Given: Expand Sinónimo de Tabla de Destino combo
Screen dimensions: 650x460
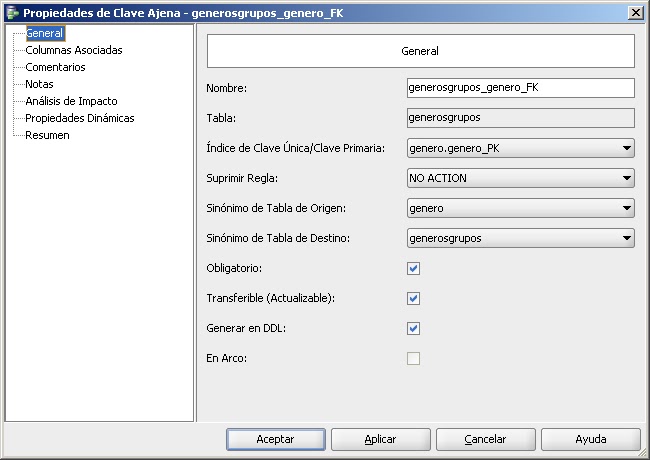Looking at the screenshot, I should (521, 238).
